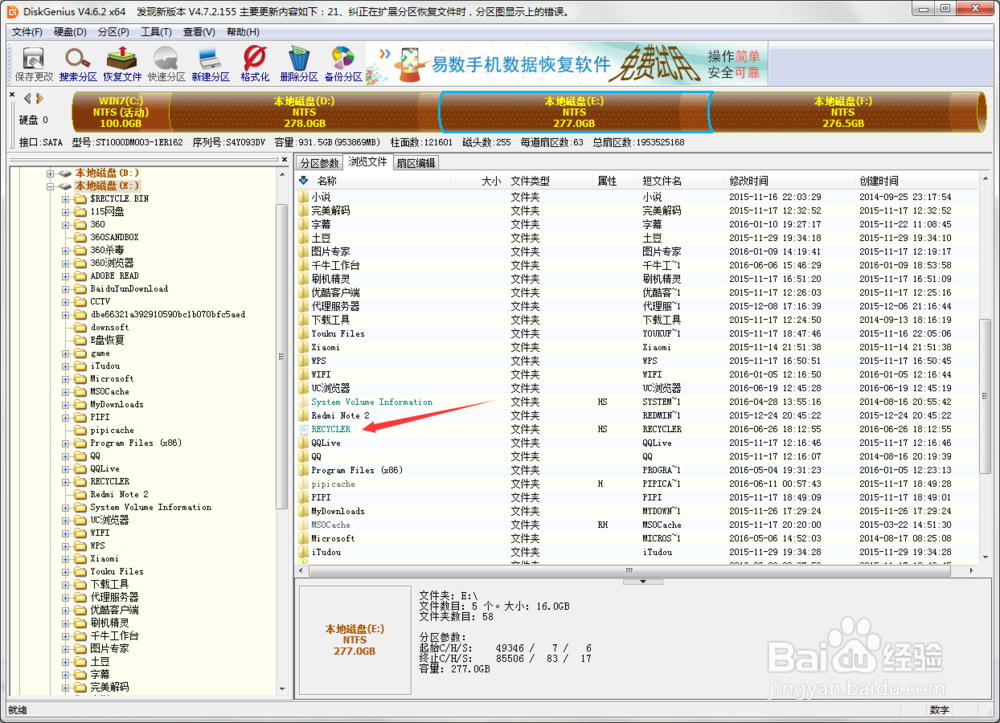The width and height of the screenshot is (1000, 723).
Task: Click the RECYCLER folder icon in file list
Action: pos(304,429)
